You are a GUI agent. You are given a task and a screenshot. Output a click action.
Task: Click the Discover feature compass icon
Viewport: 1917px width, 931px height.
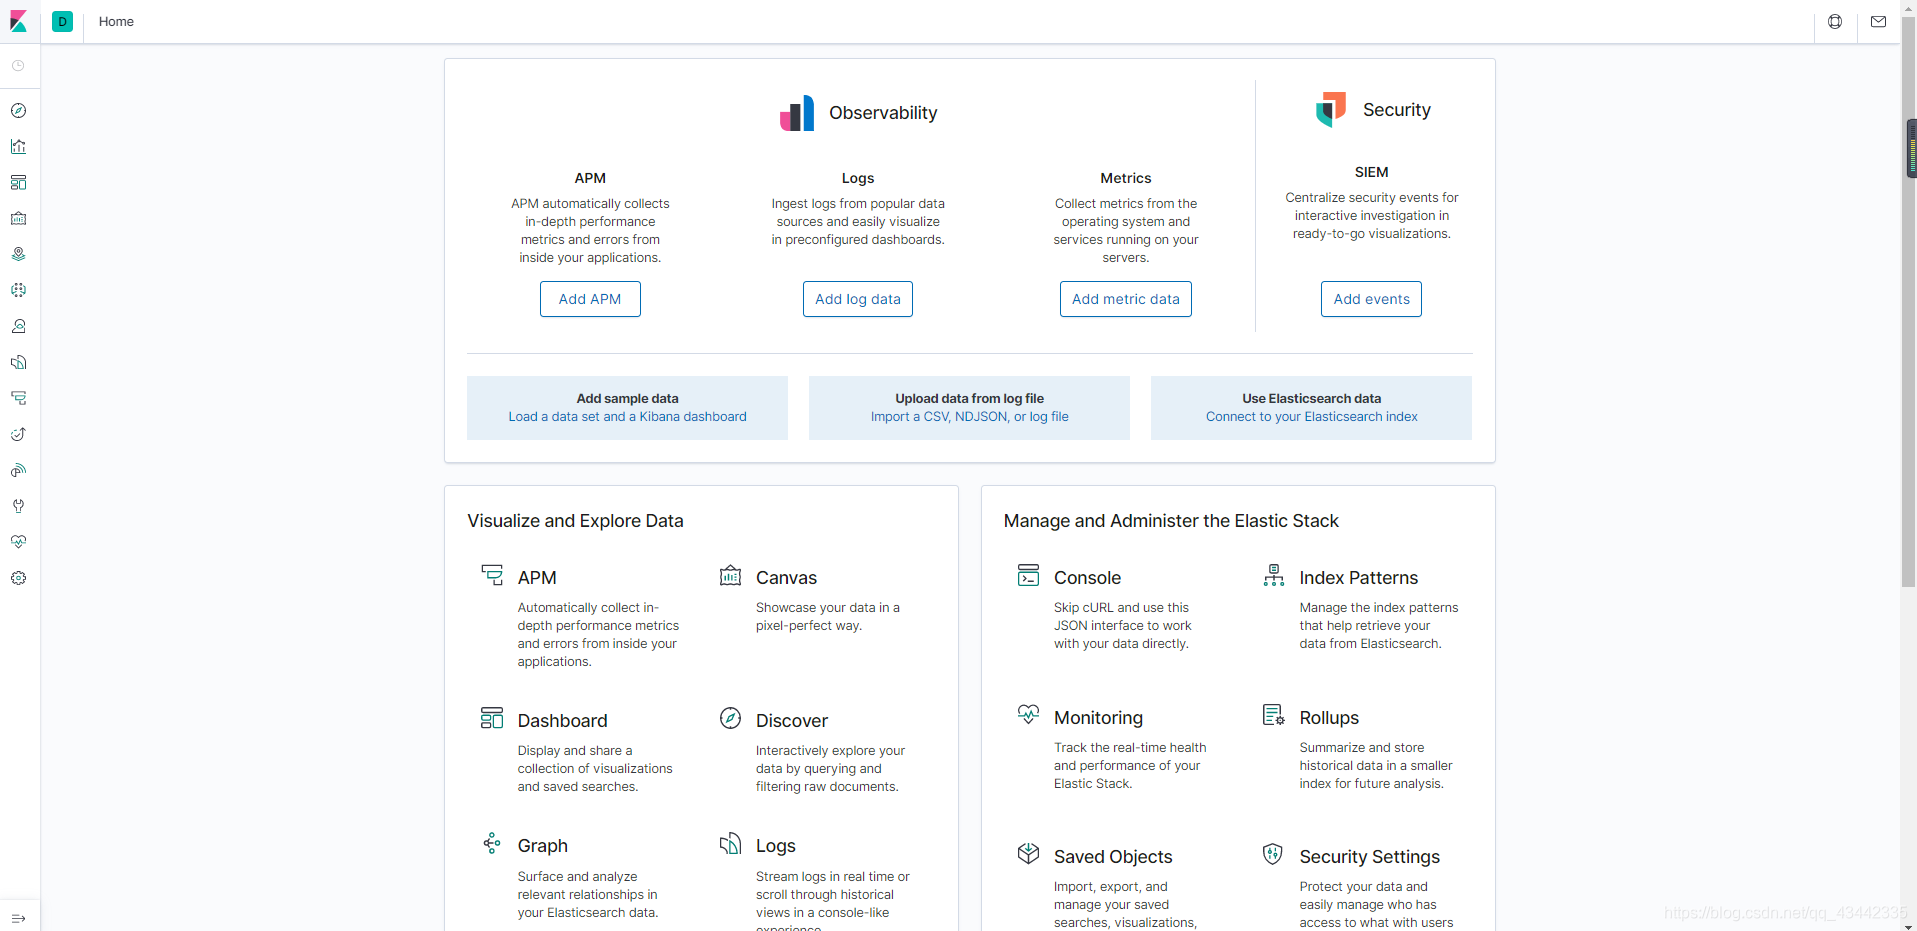(731, 718)
